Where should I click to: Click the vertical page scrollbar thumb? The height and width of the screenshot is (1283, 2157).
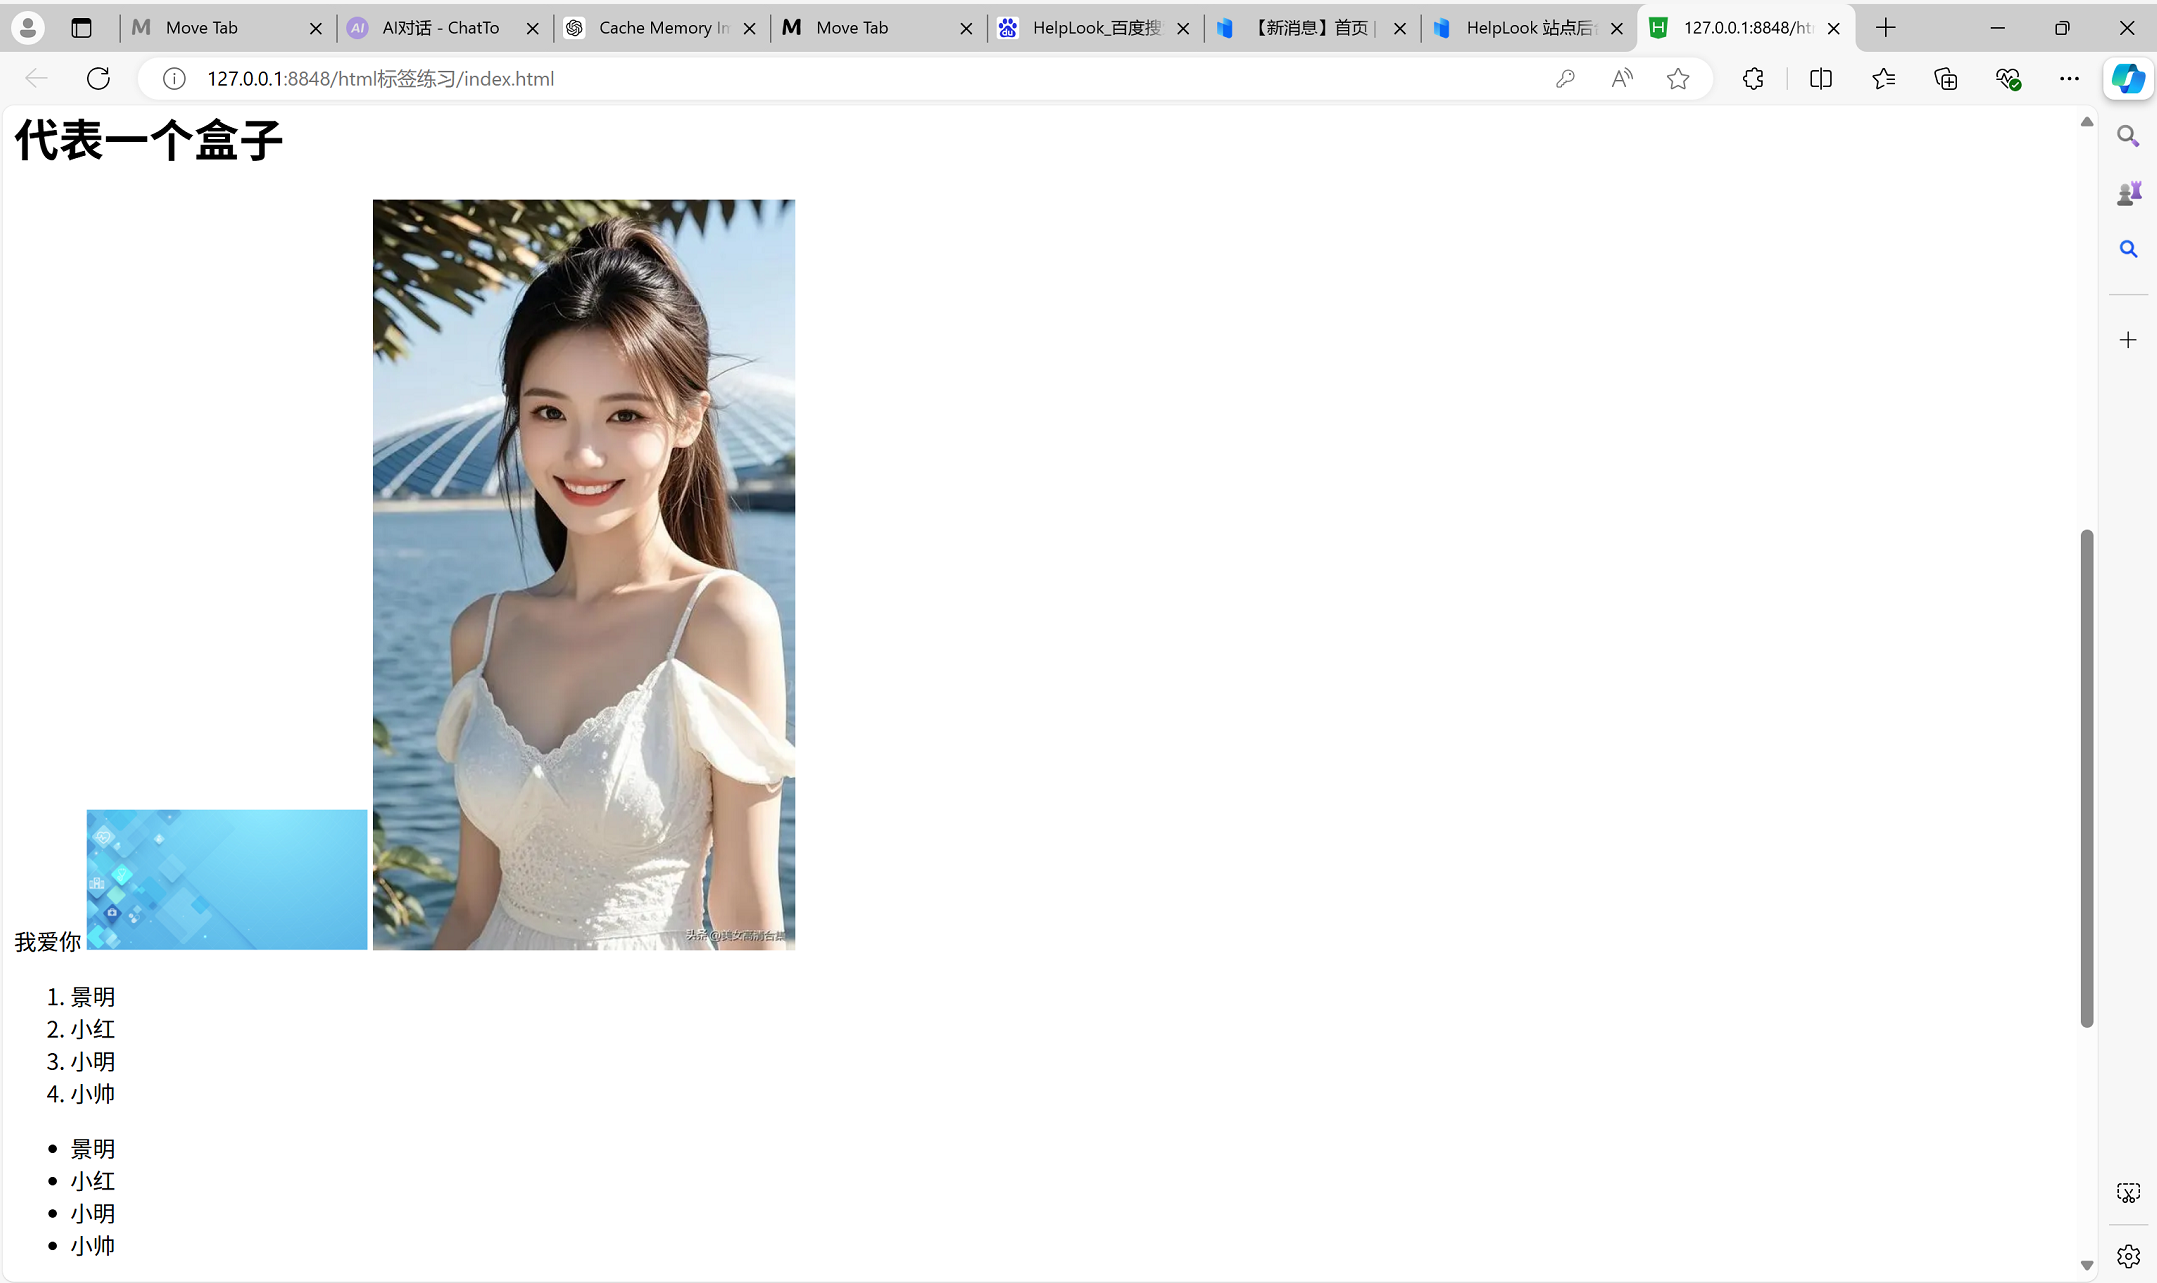tap(2086, 778)
